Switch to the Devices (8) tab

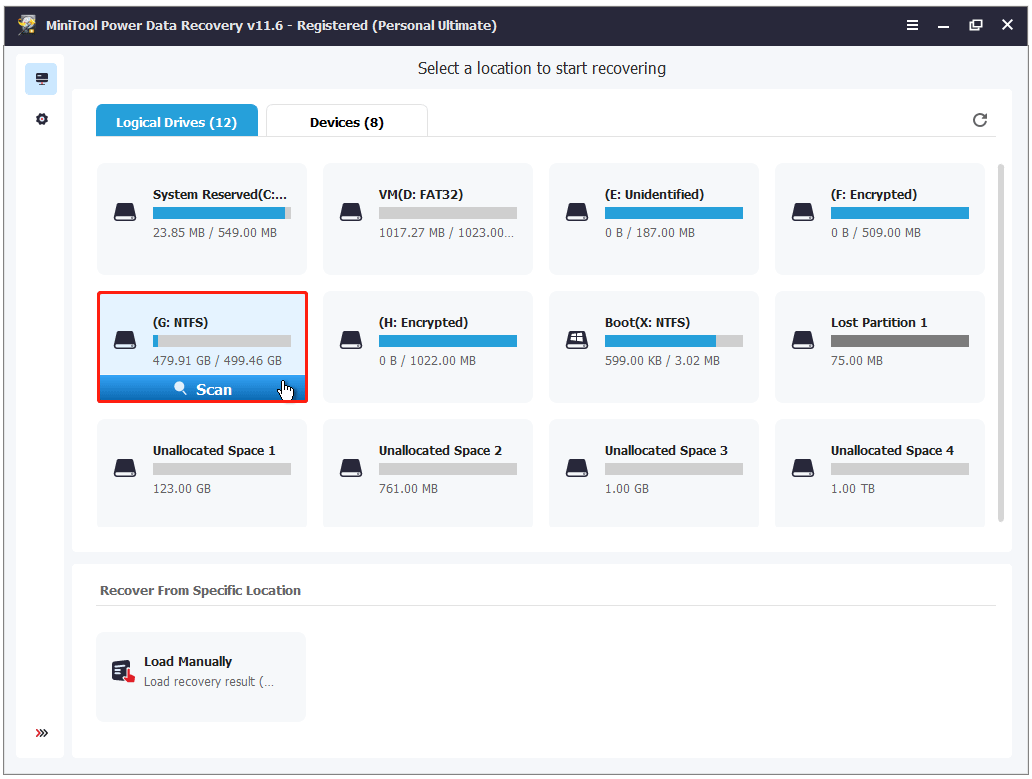tap(346, 122)
